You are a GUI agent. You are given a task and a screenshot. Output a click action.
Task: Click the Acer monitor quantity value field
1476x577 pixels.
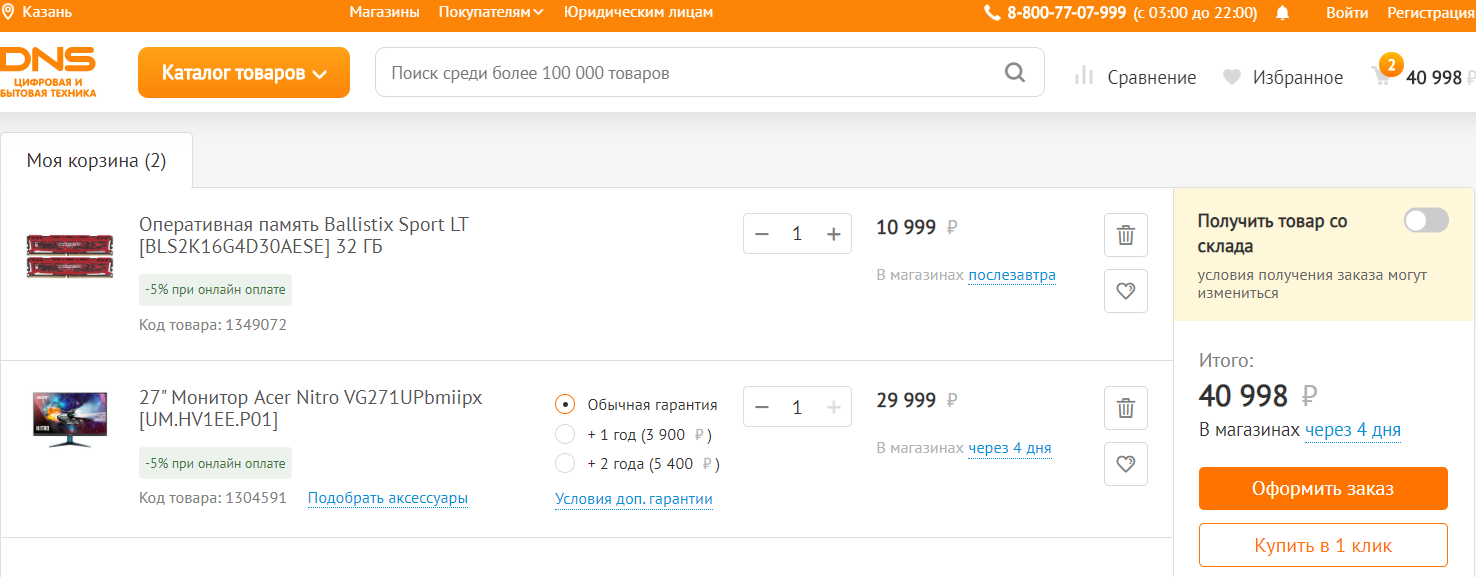797,407
